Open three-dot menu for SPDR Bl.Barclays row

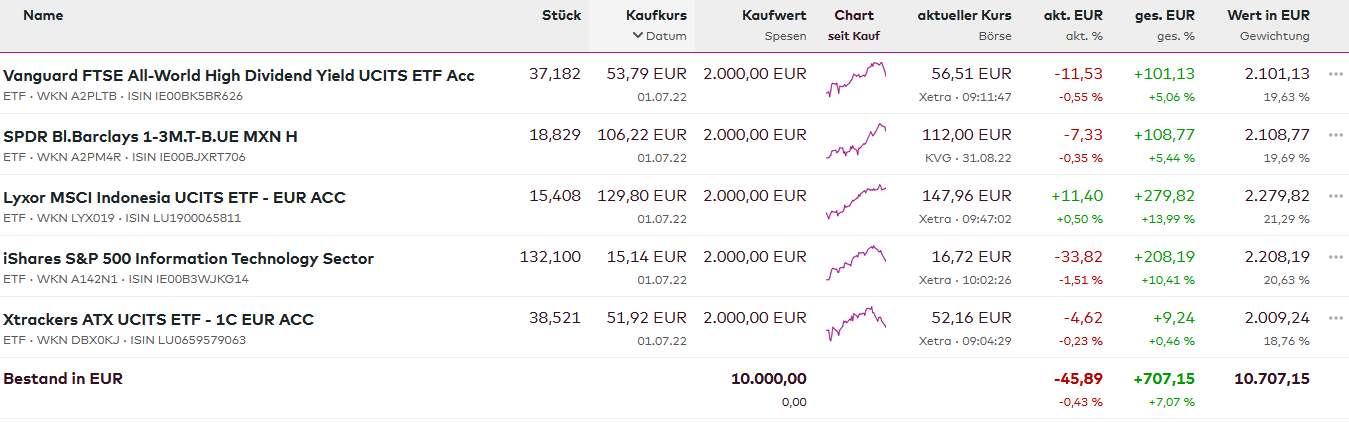click(x=1335, y=135)
